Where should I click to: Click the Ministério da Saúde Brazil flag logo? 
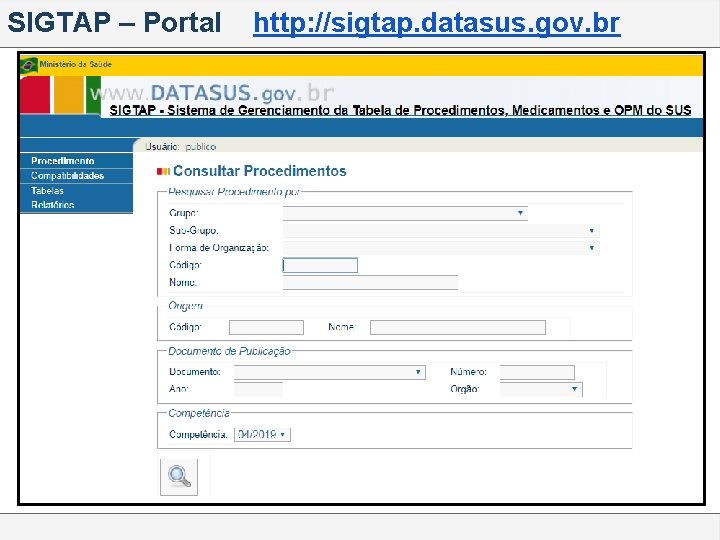(x=28, y=65)
